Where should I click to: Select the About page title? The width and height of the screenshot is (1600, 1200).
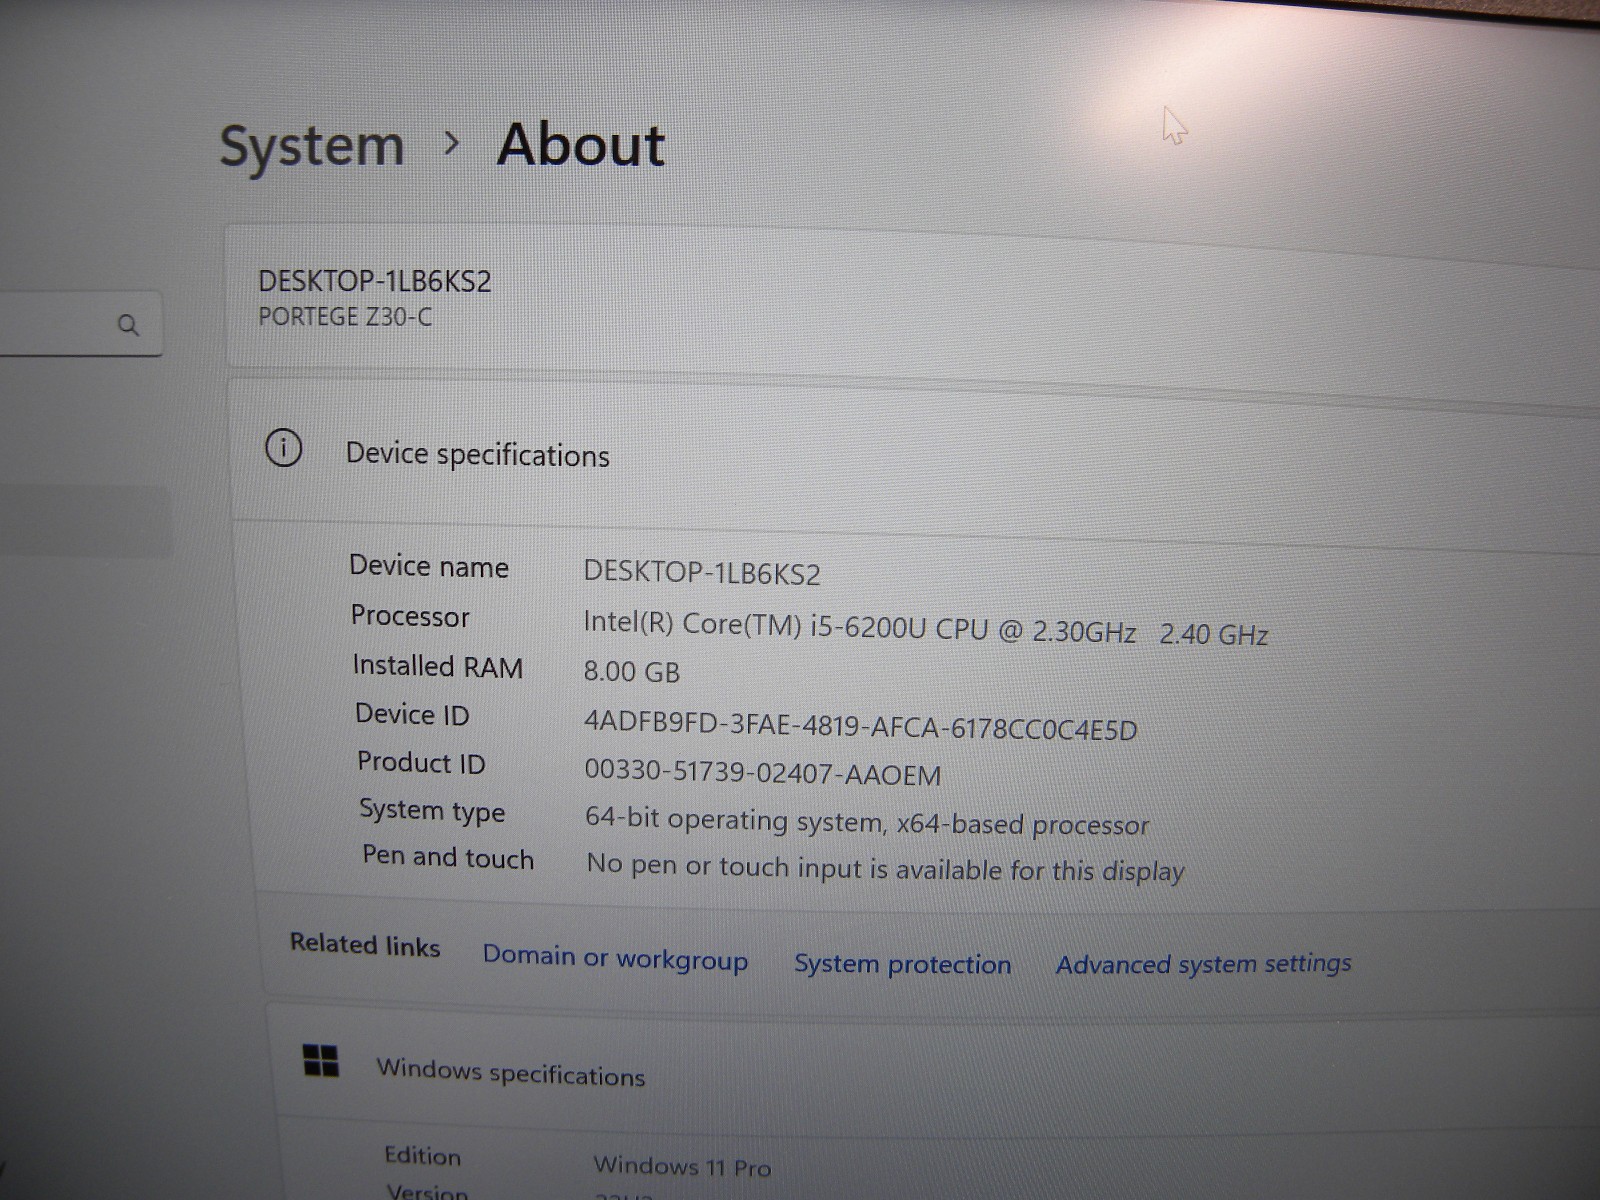coord(581,145)
